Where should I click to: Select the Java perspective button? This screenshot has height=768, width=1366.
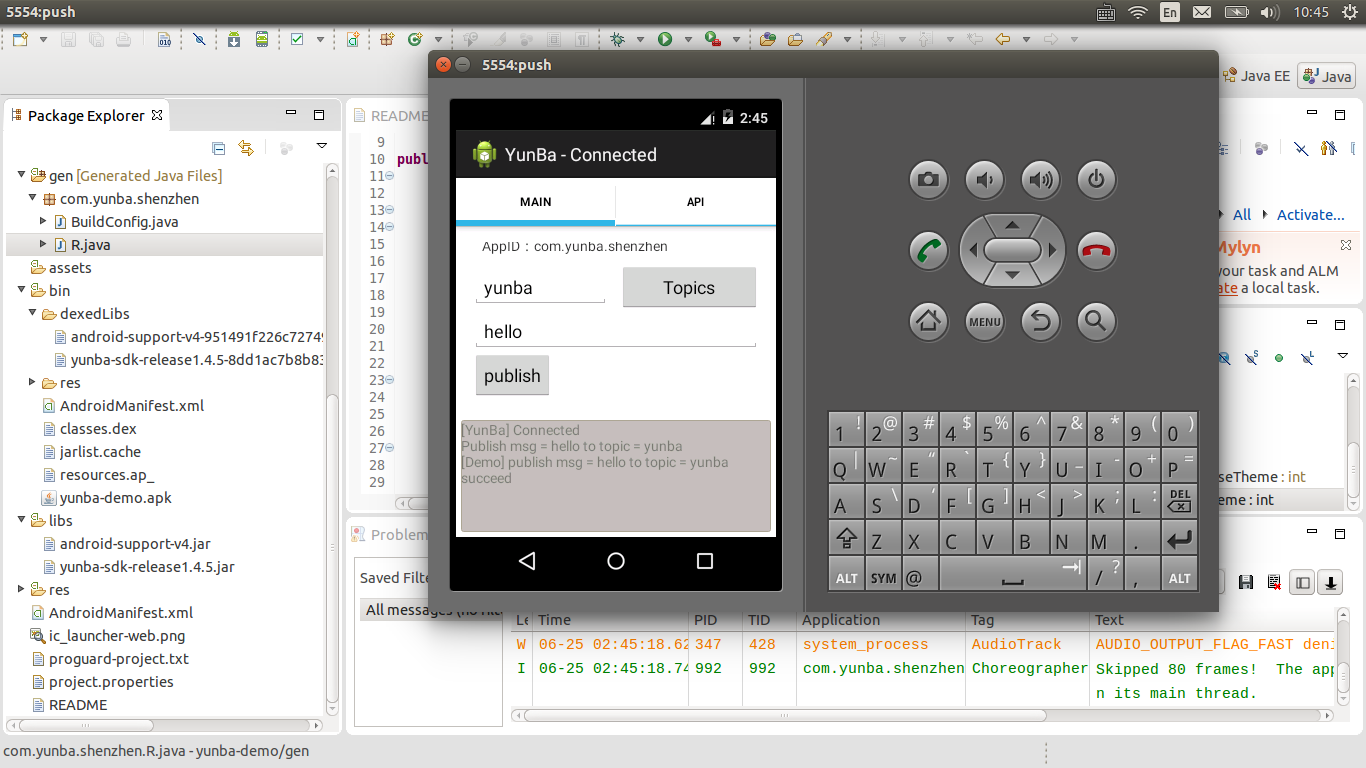click(x=1326, y=76)
